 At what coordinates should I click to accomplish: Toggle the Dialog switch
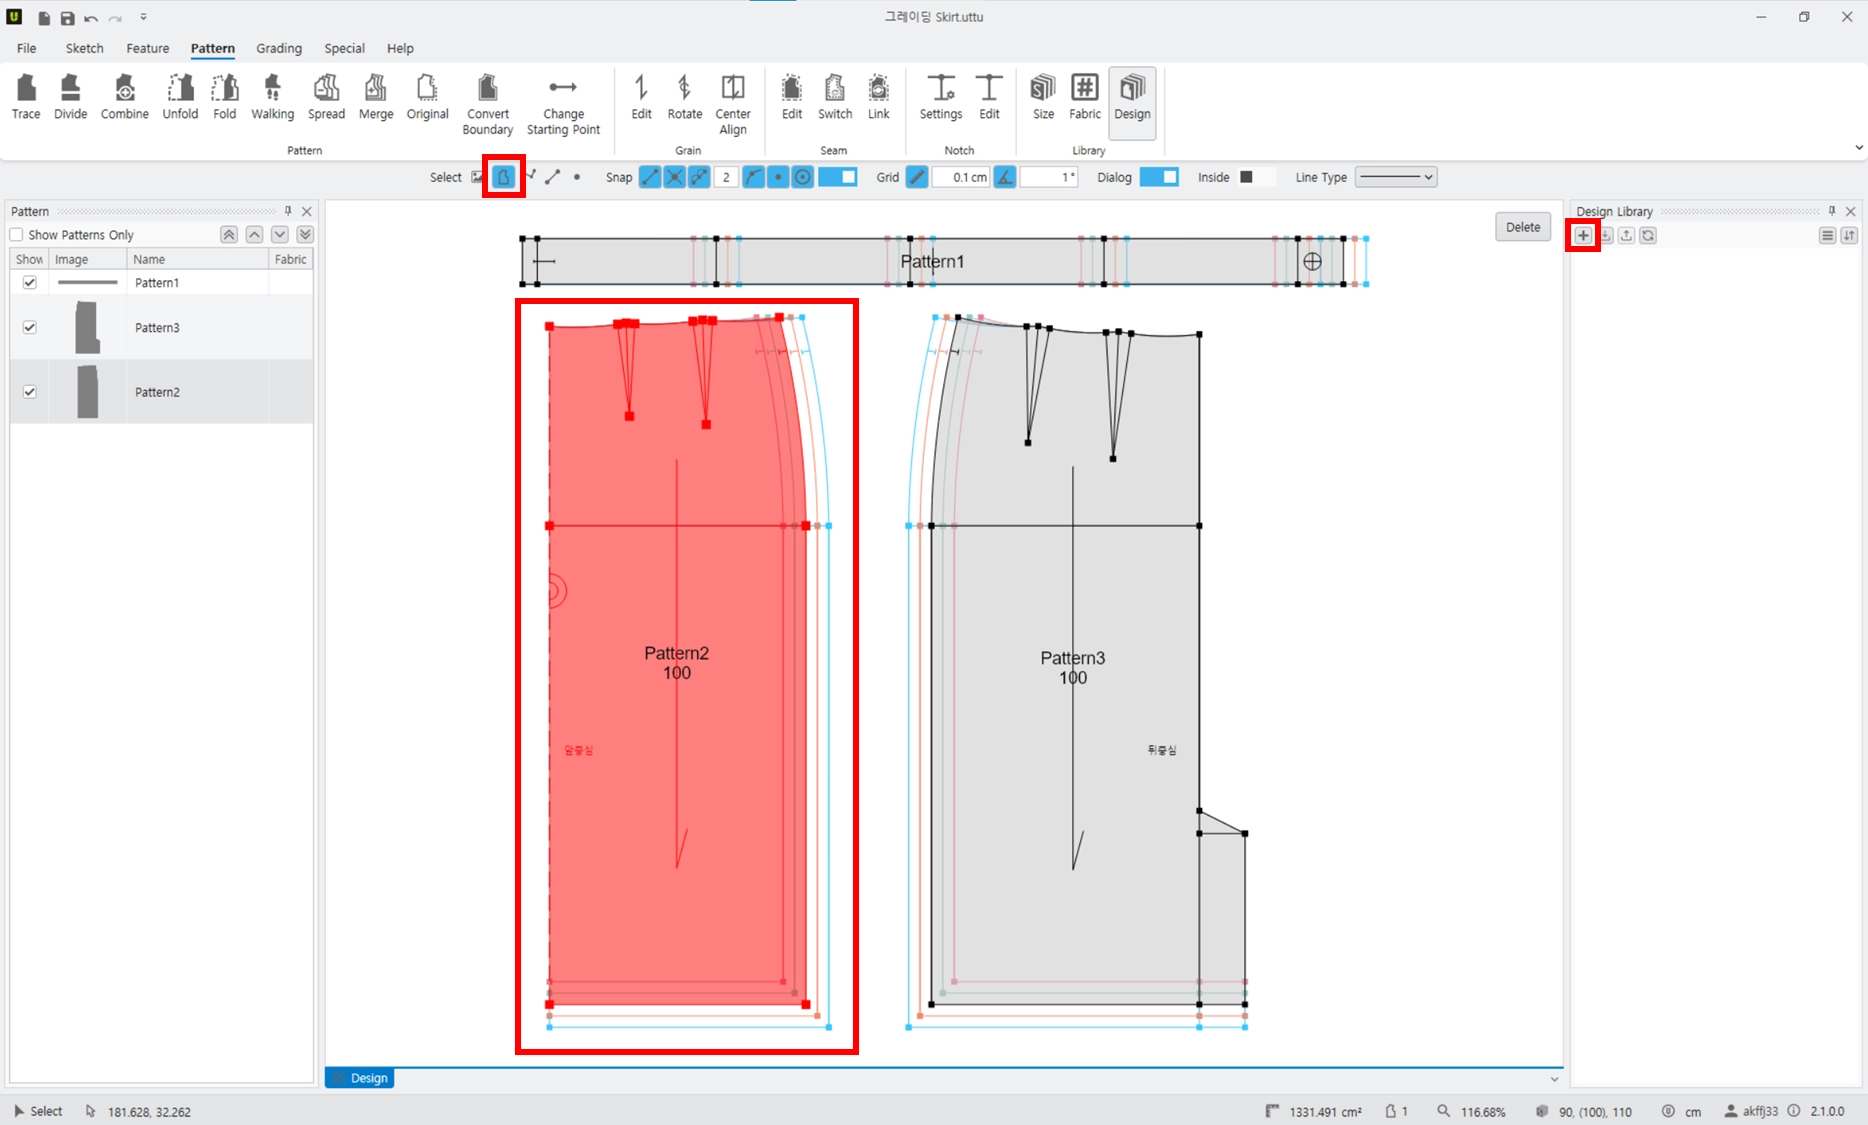[1159, 177]
